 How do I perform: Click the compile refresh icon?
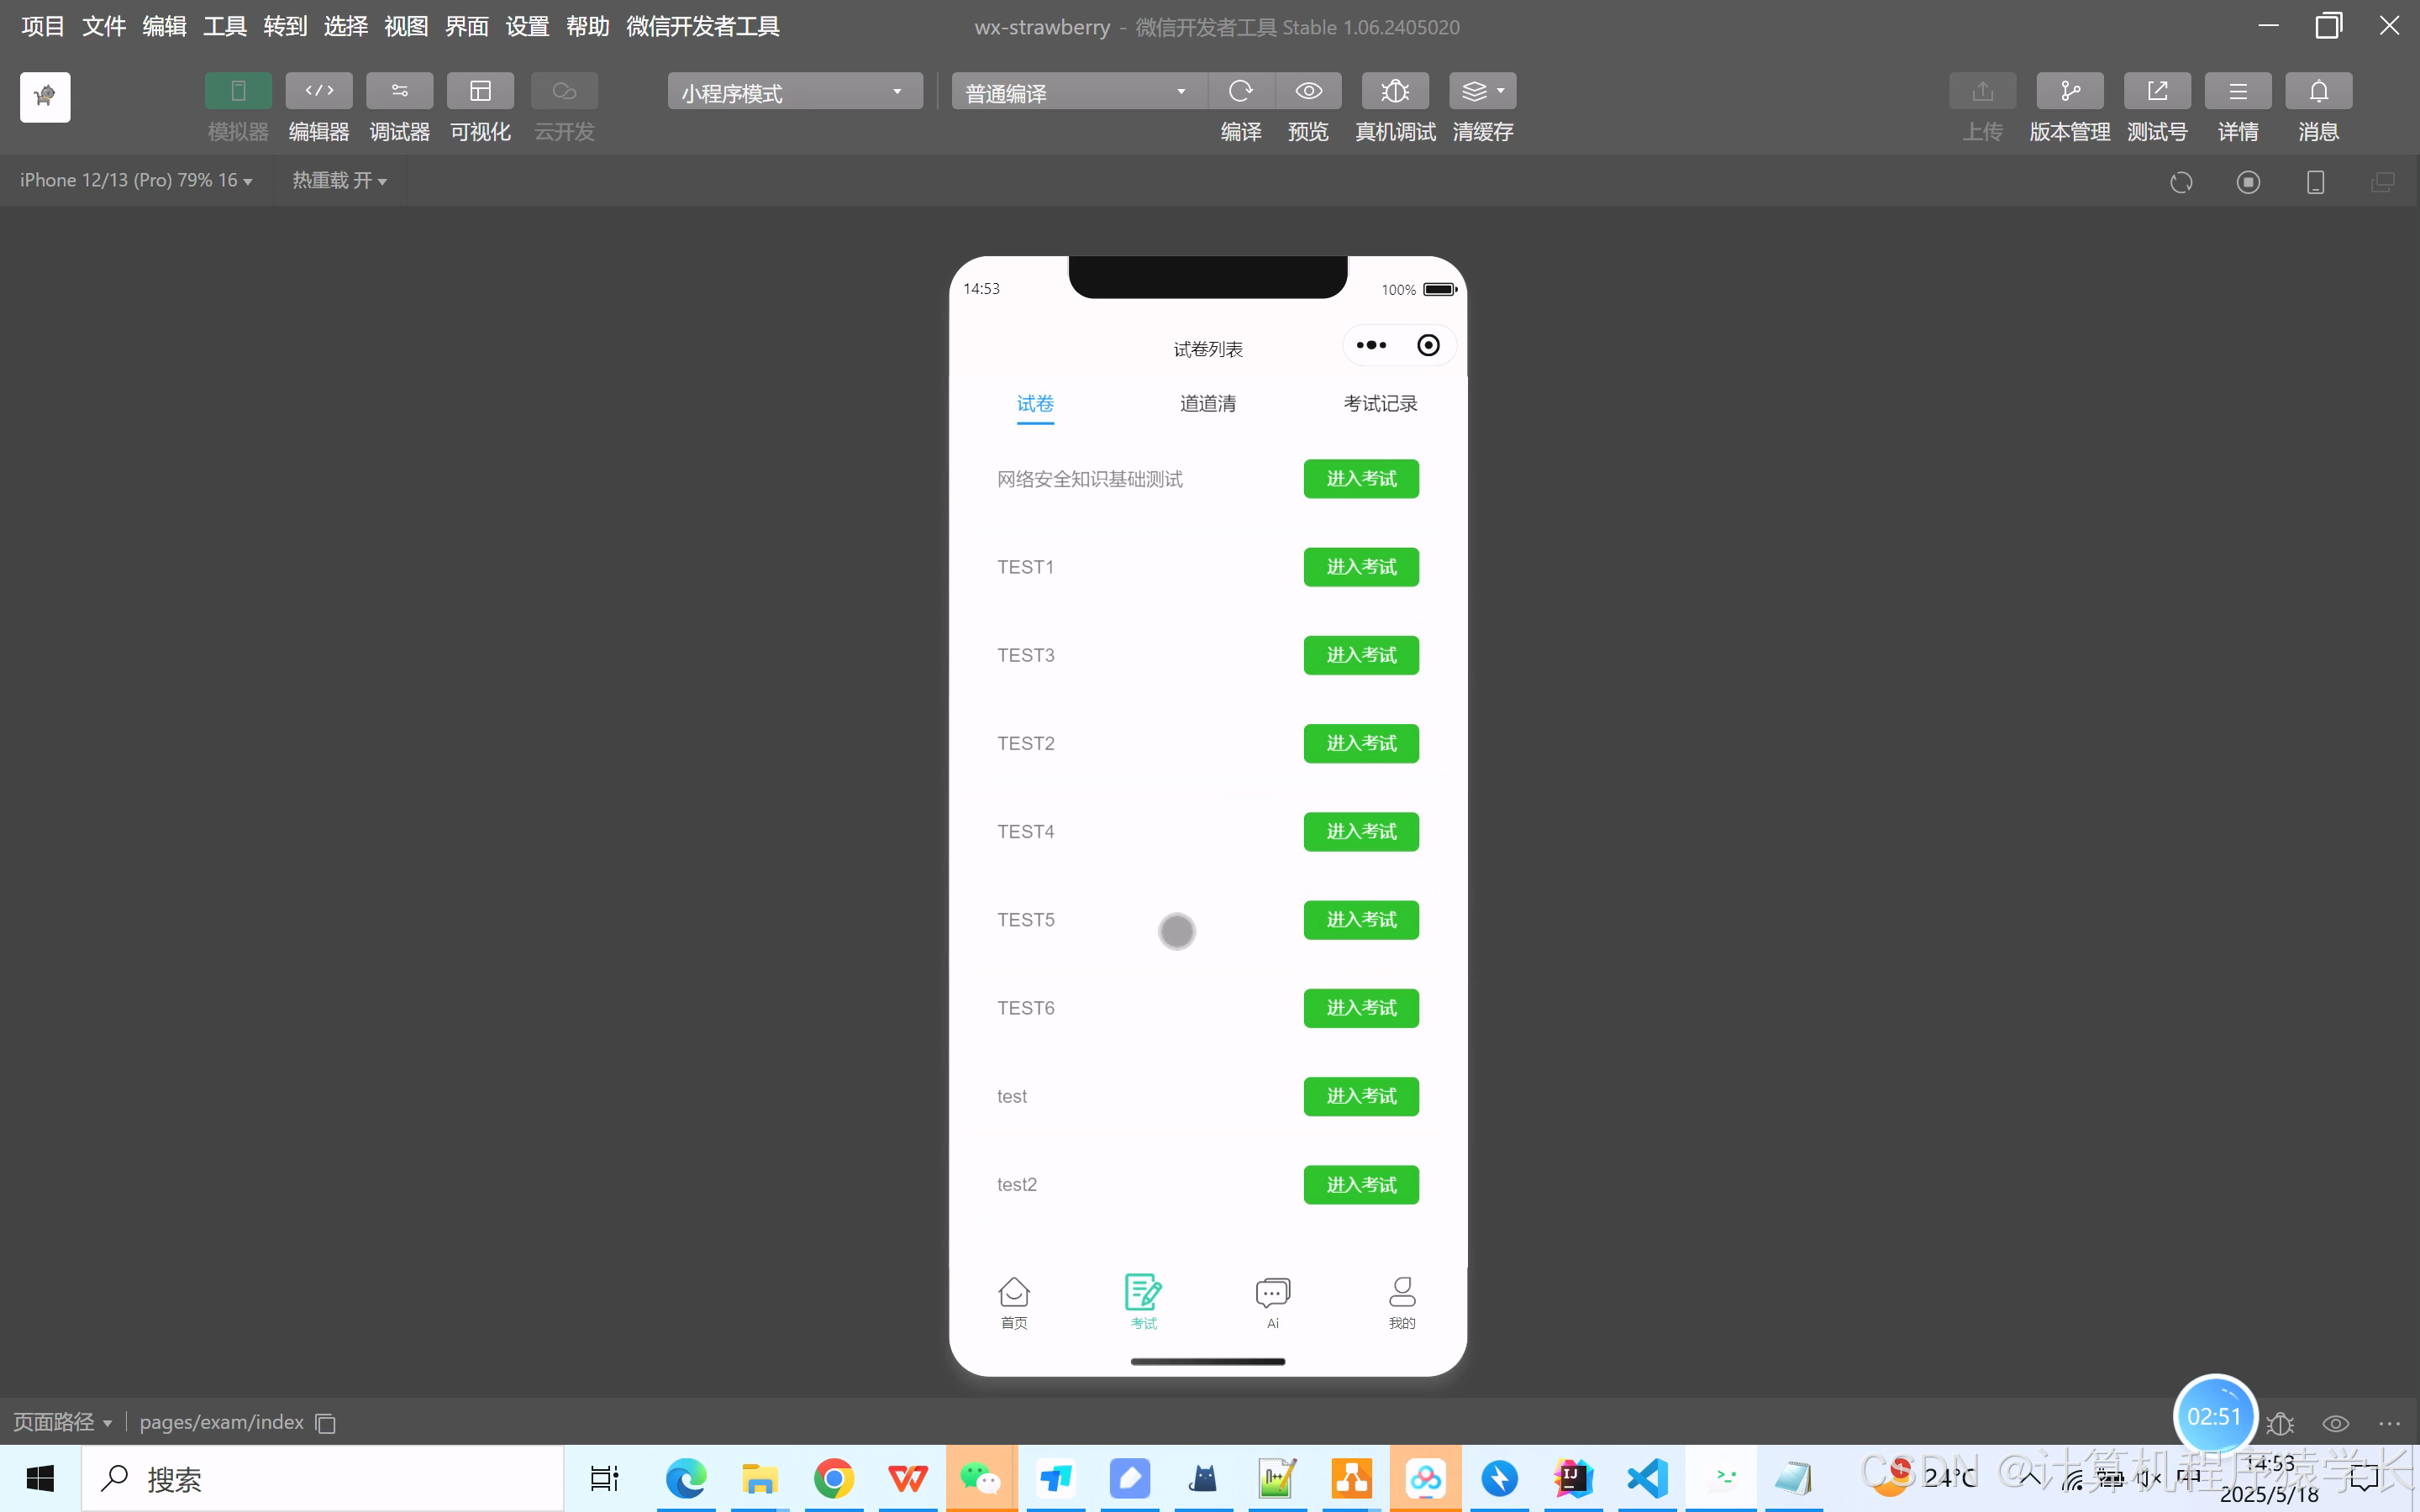1241,91
